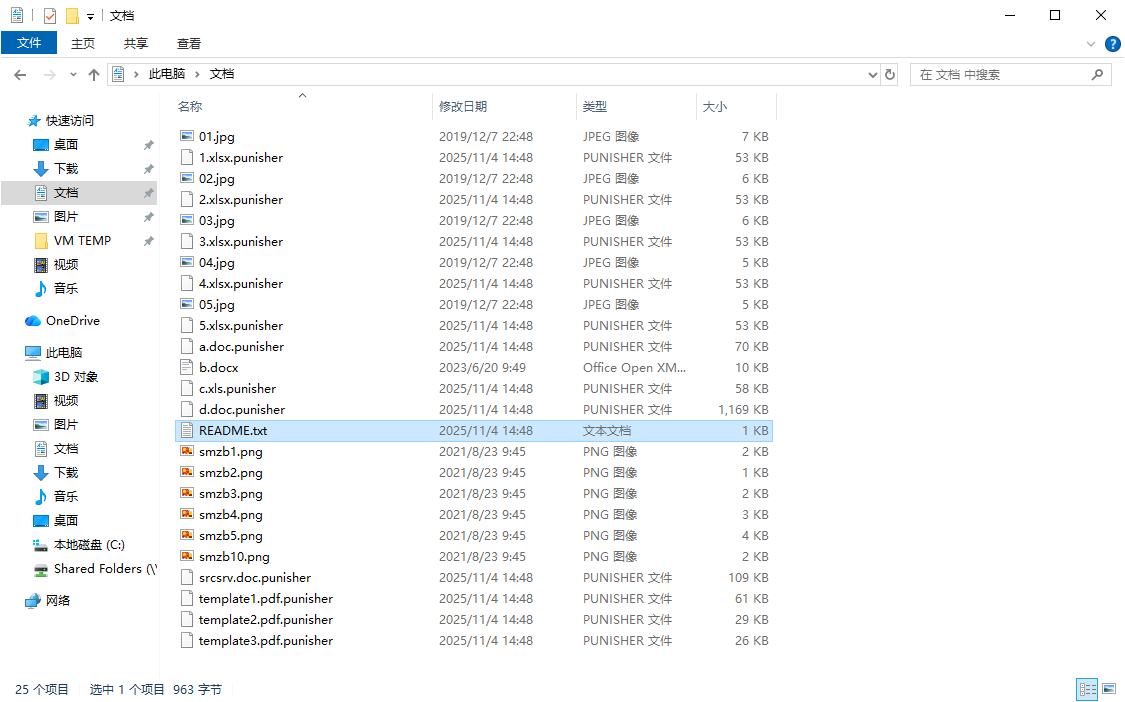Switch to large icons view mode
The width and height of the screenshot is (1125, 702).
(x=1108, y=689)
